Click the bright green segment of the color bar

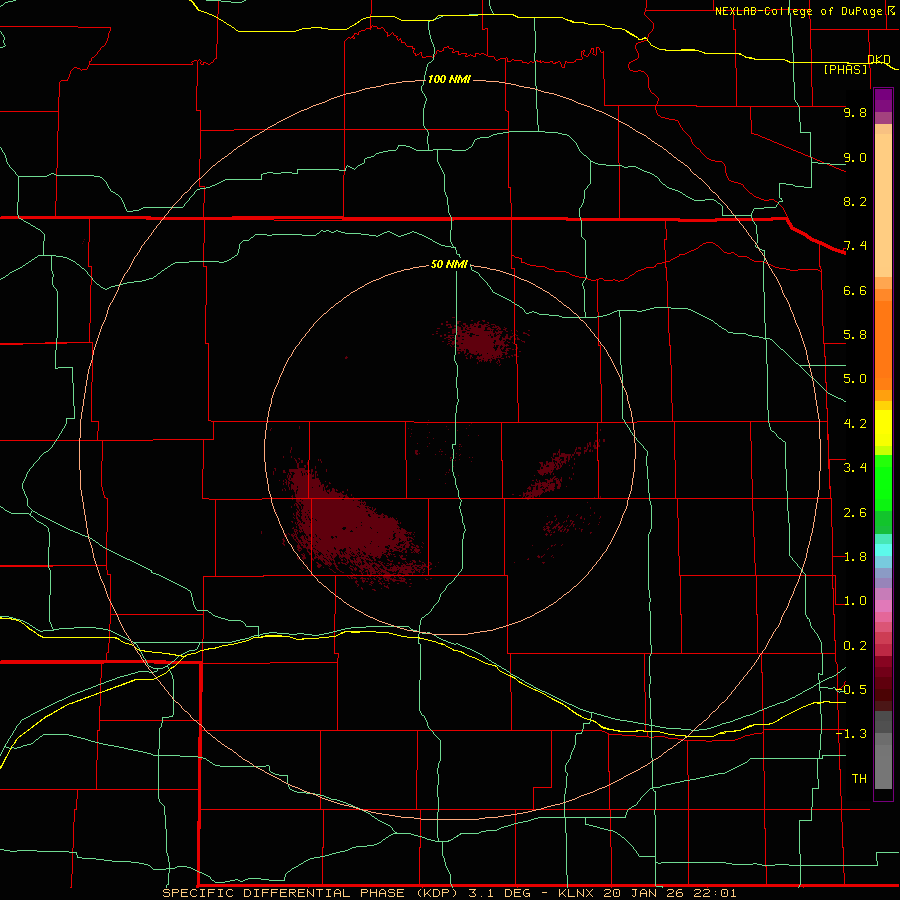tap(883, 482)
